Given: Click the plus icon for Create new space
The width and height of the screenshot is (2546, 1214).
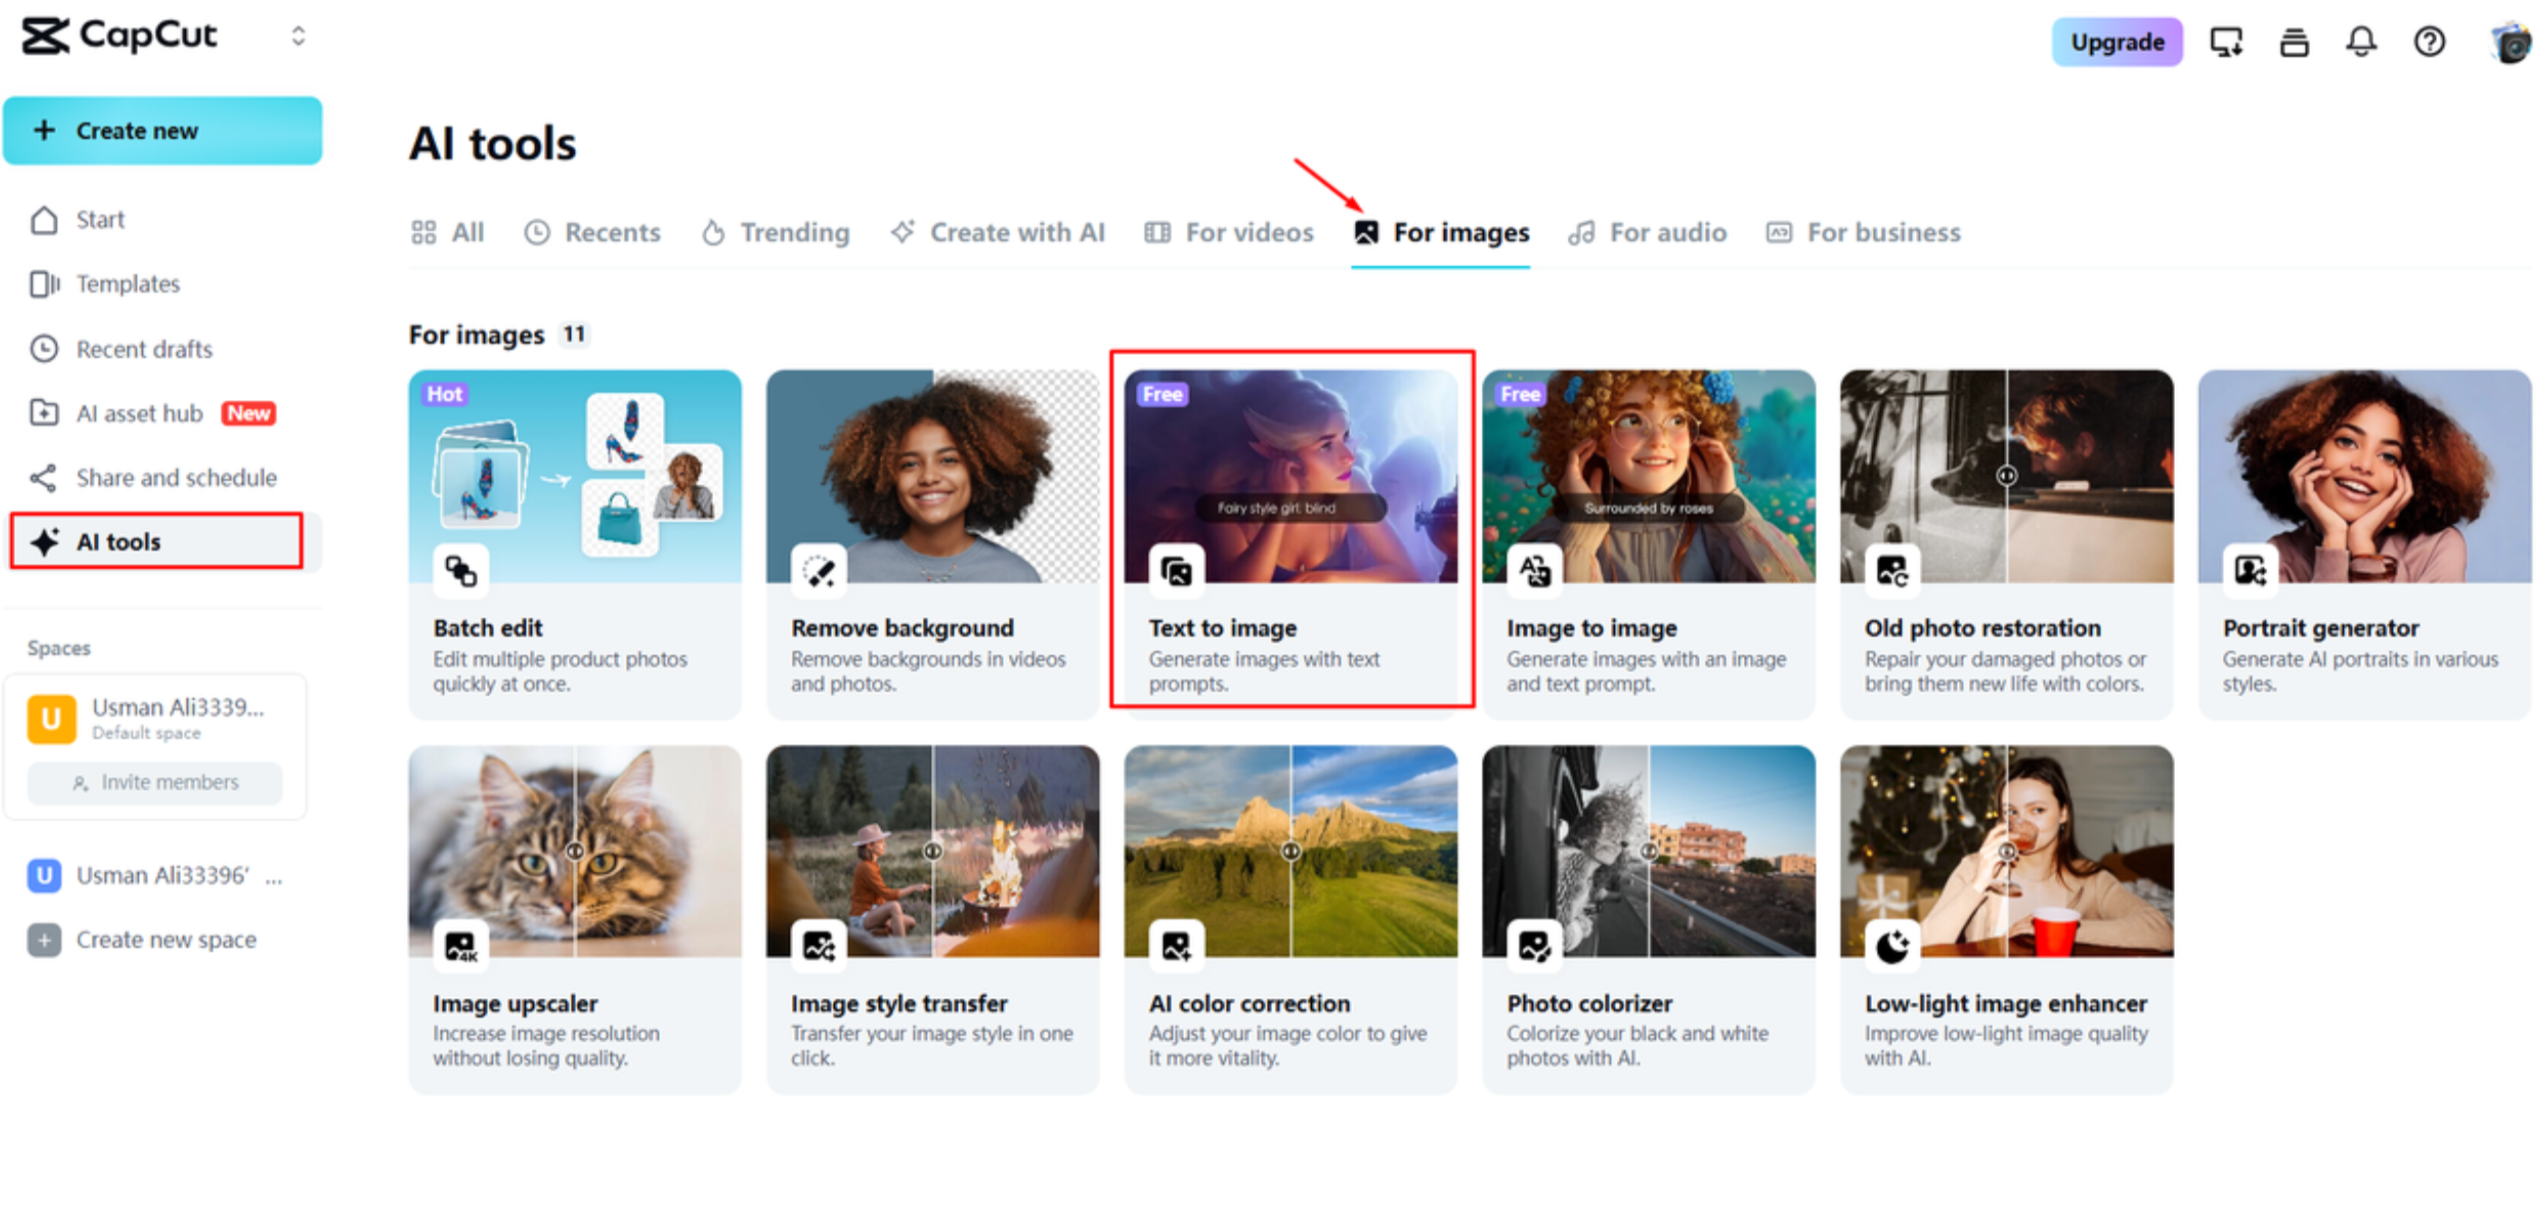Looking at the screenshot, I should pos(44,940).
